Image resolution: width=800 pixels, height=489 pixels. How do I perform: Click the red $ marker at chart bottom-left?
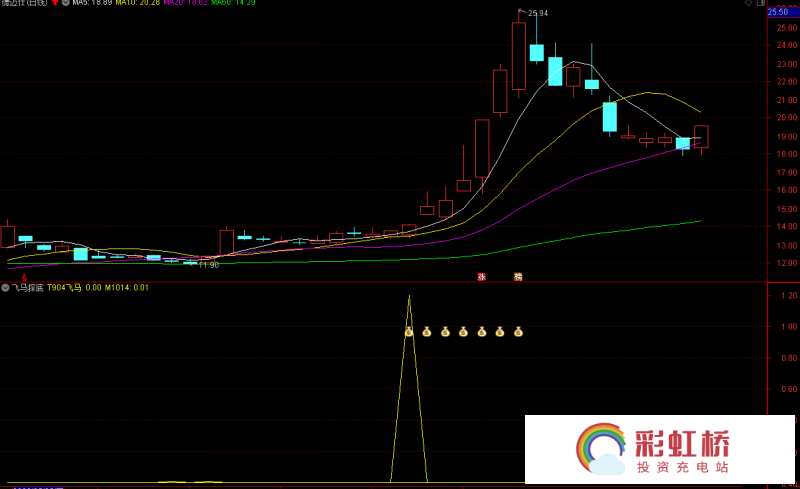coord(24,278)
